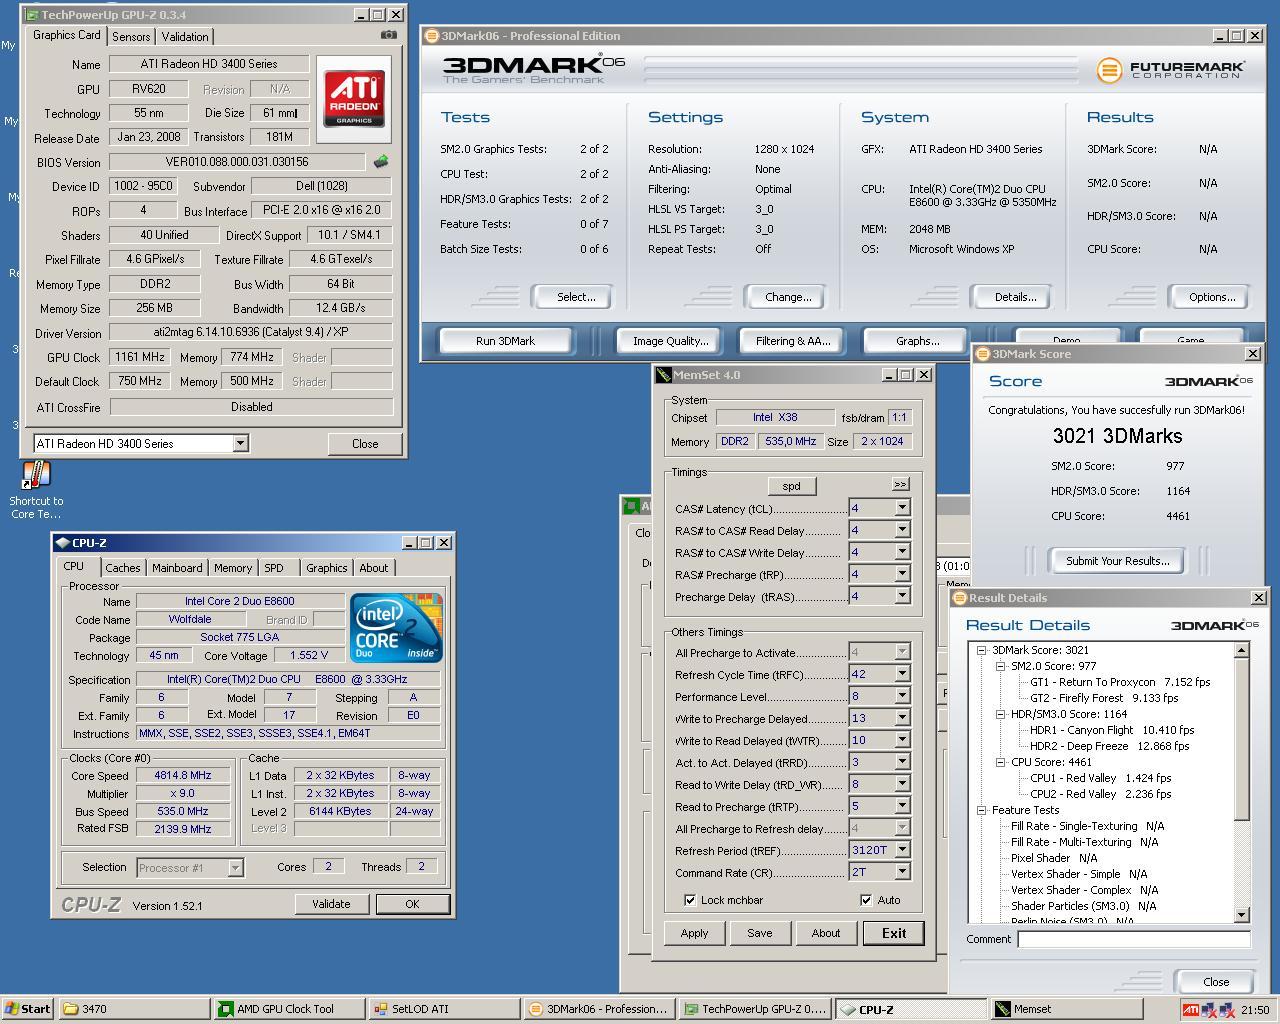The image size is (1280, 1024).
Task: Click Details... under System in 3DMark06
Action: click(x=1015, y=297)
